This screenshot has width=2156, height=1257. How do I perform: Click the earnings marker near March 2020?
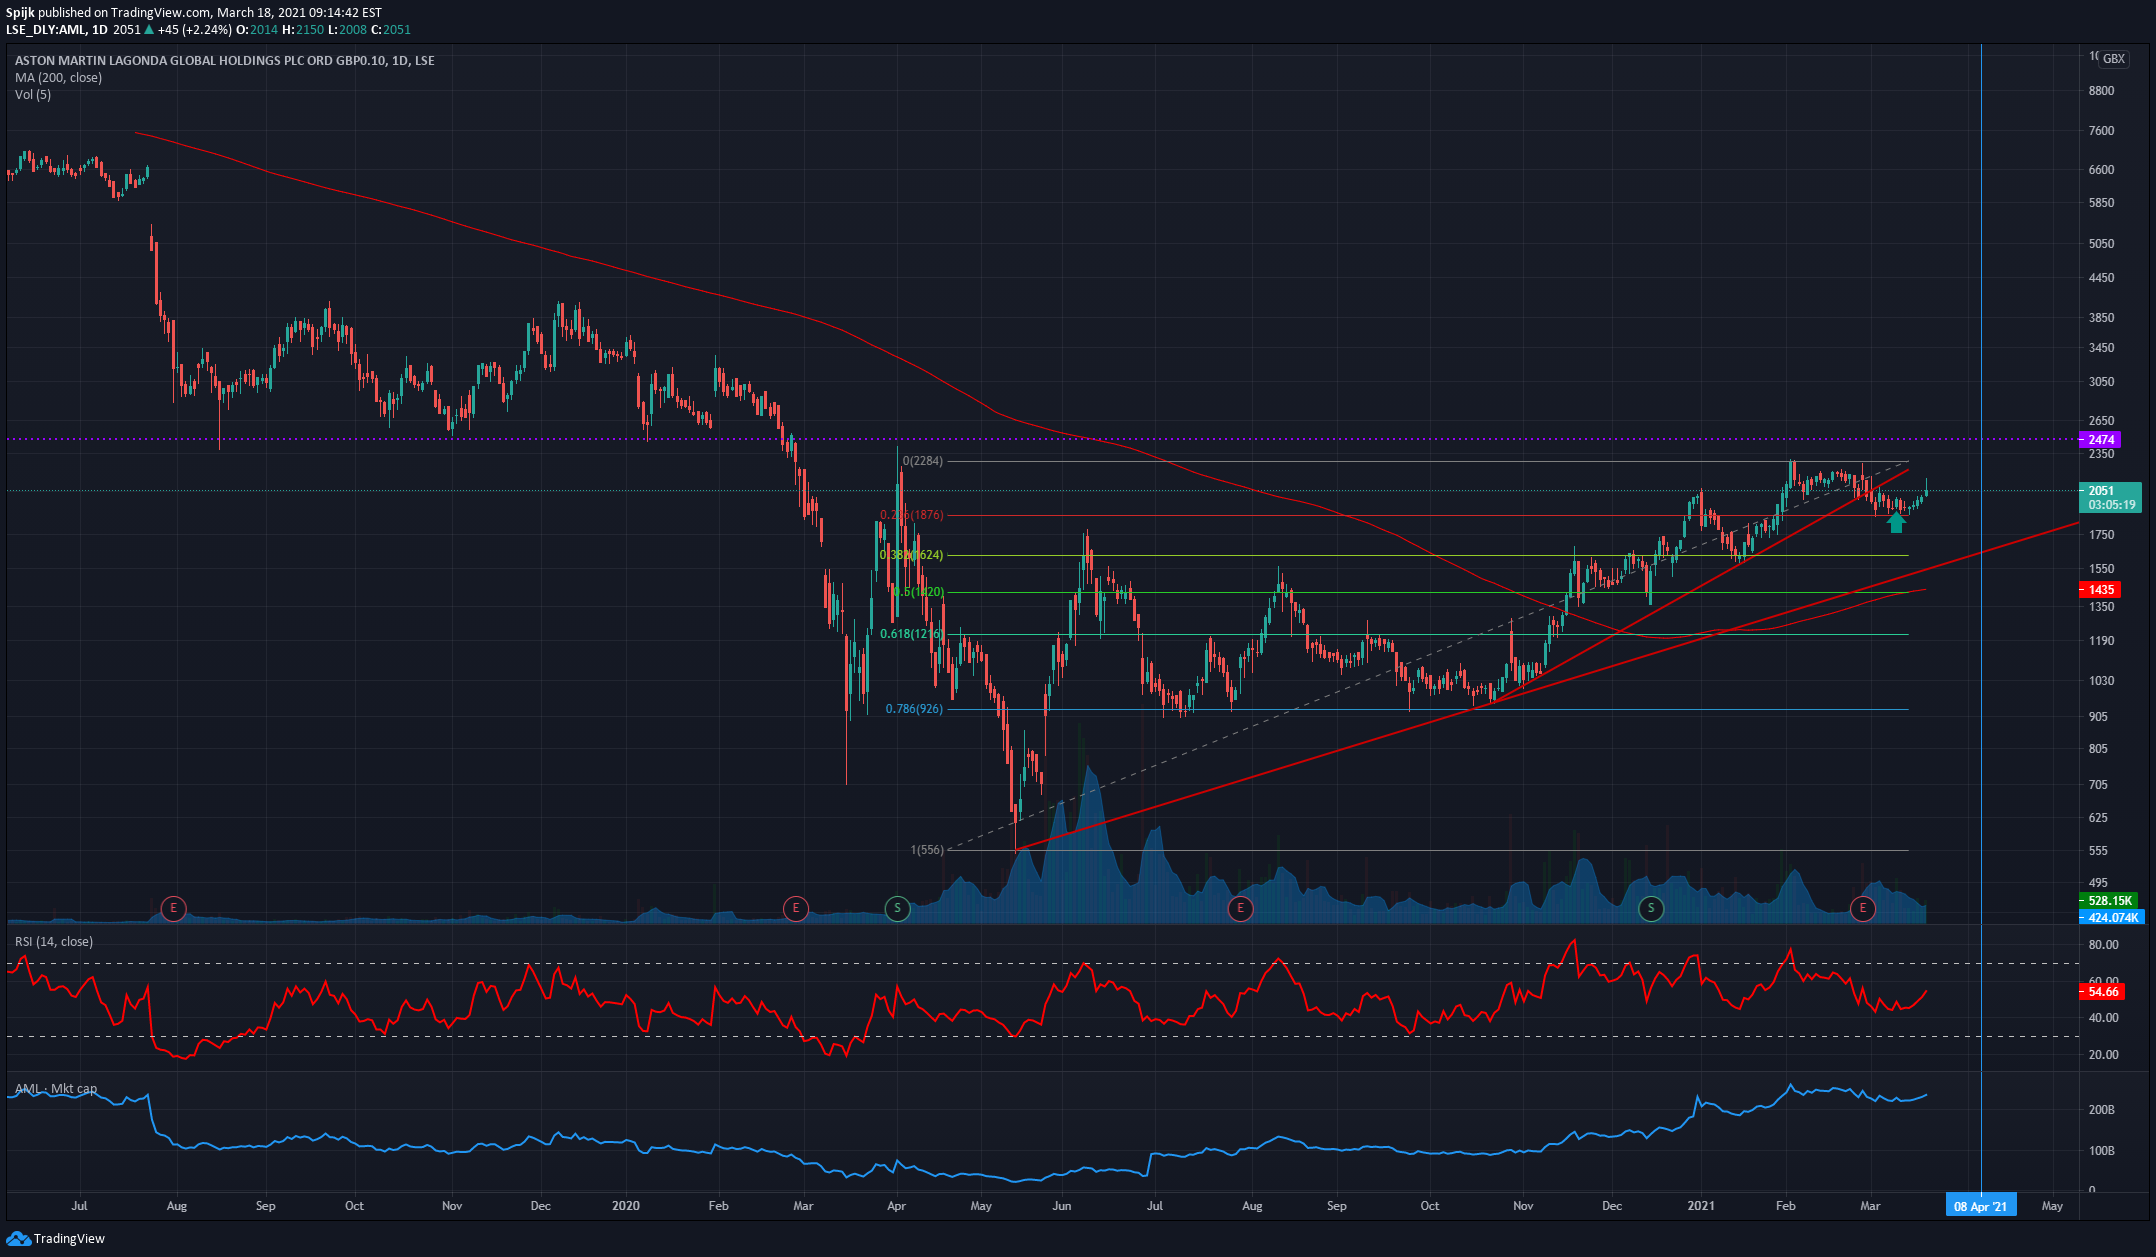coord(796,908)
